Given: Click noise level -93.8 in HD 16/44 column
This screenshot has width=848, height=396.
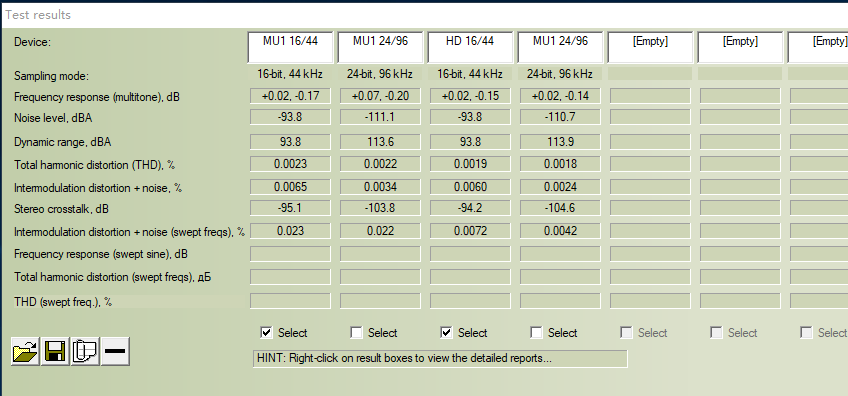Looking at the screenshot, I should 470,117.
